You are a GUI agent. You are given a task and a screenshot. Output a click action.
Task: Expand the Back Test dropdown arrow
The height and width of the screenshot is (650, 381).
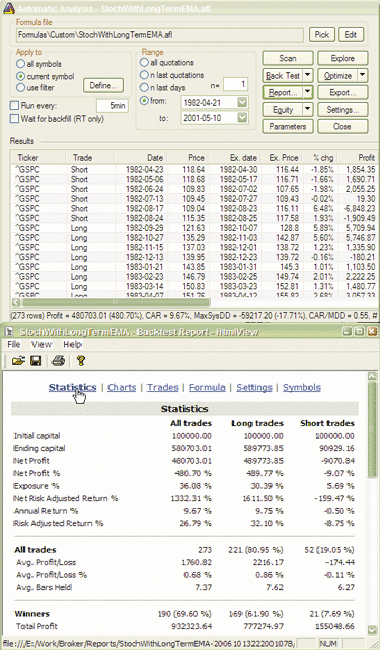[x=308, y=75]
